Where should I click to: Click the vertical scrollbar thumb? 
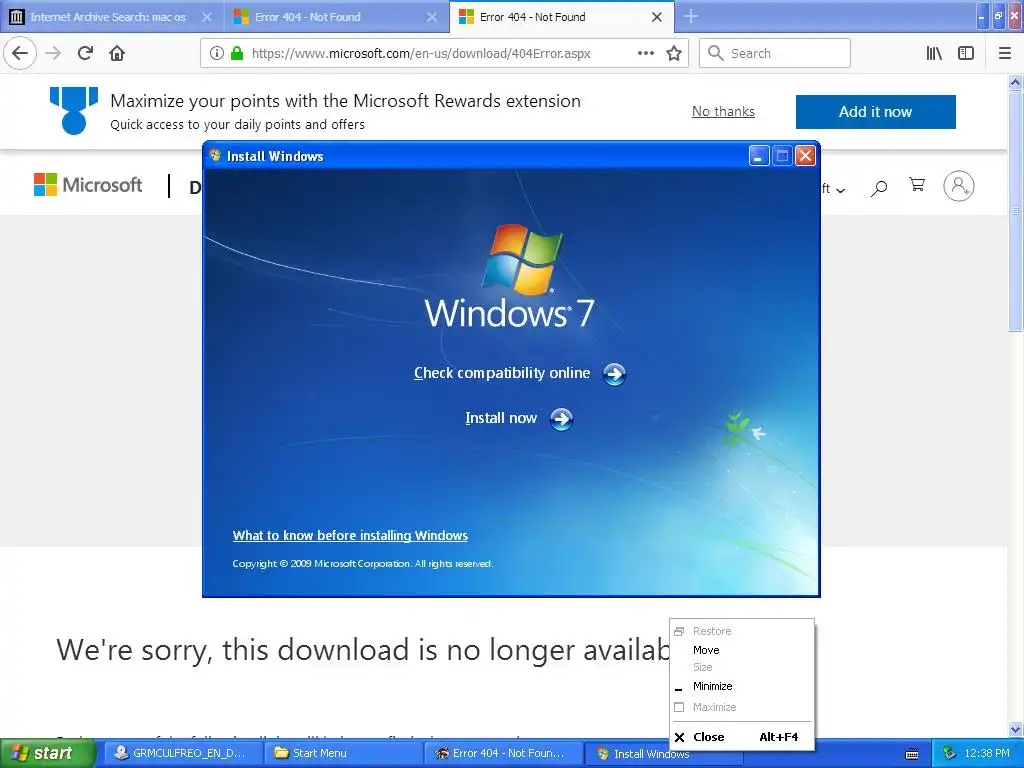[x=1015, y=211]
